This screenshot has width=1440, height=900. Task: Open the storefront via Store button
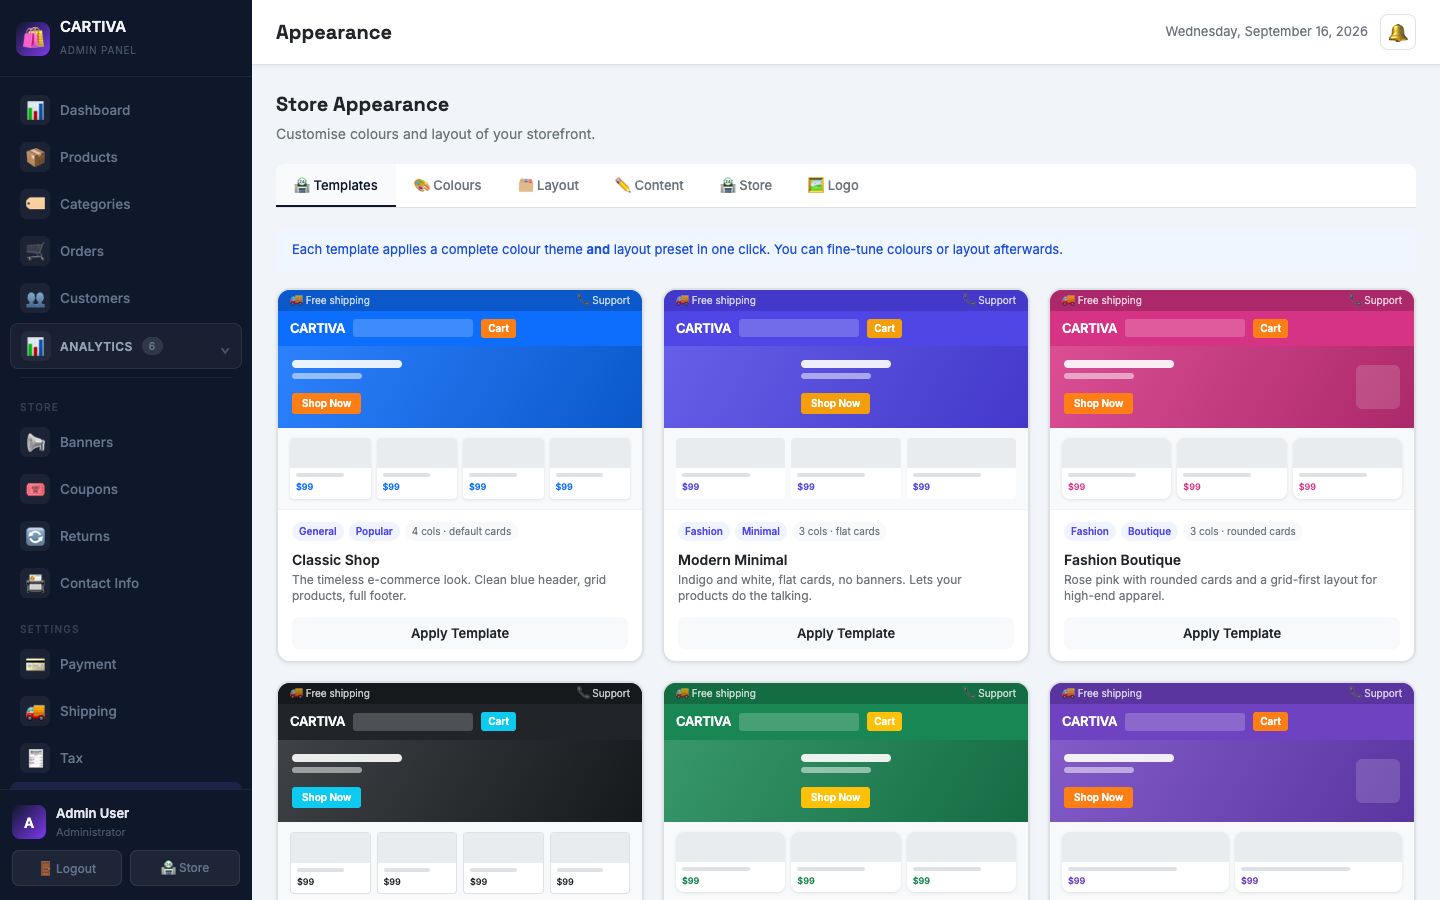[185, 868]
